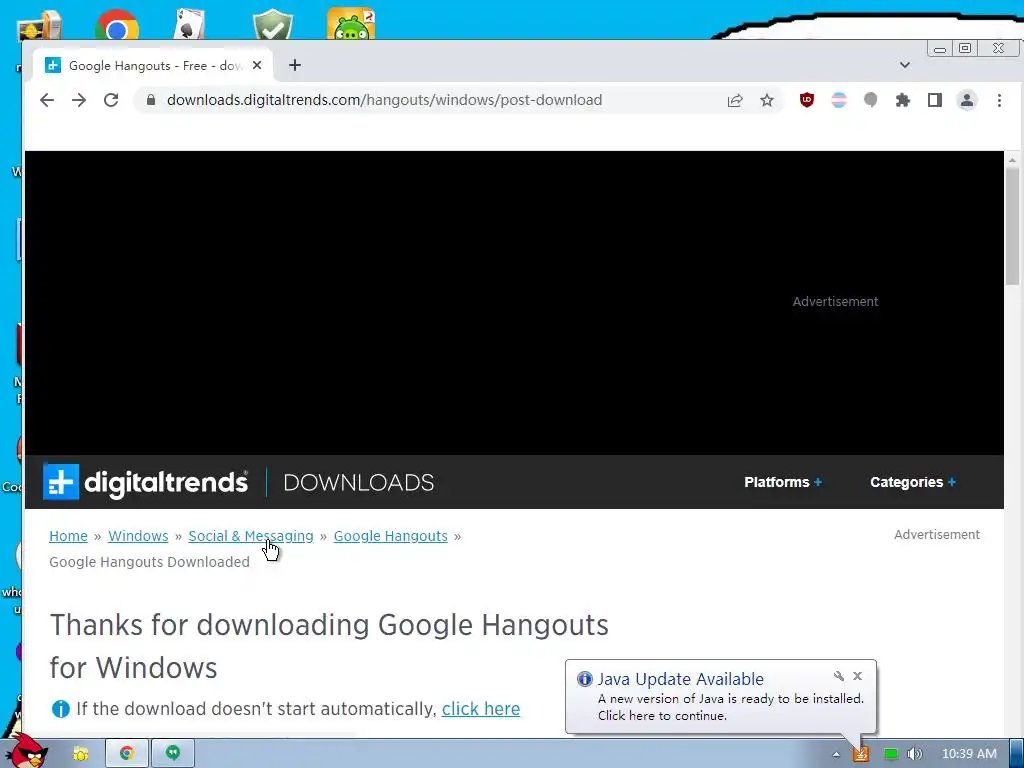Close the Java Update balloon
This screenshot has width=1024, height=768.
click(857, 676)
